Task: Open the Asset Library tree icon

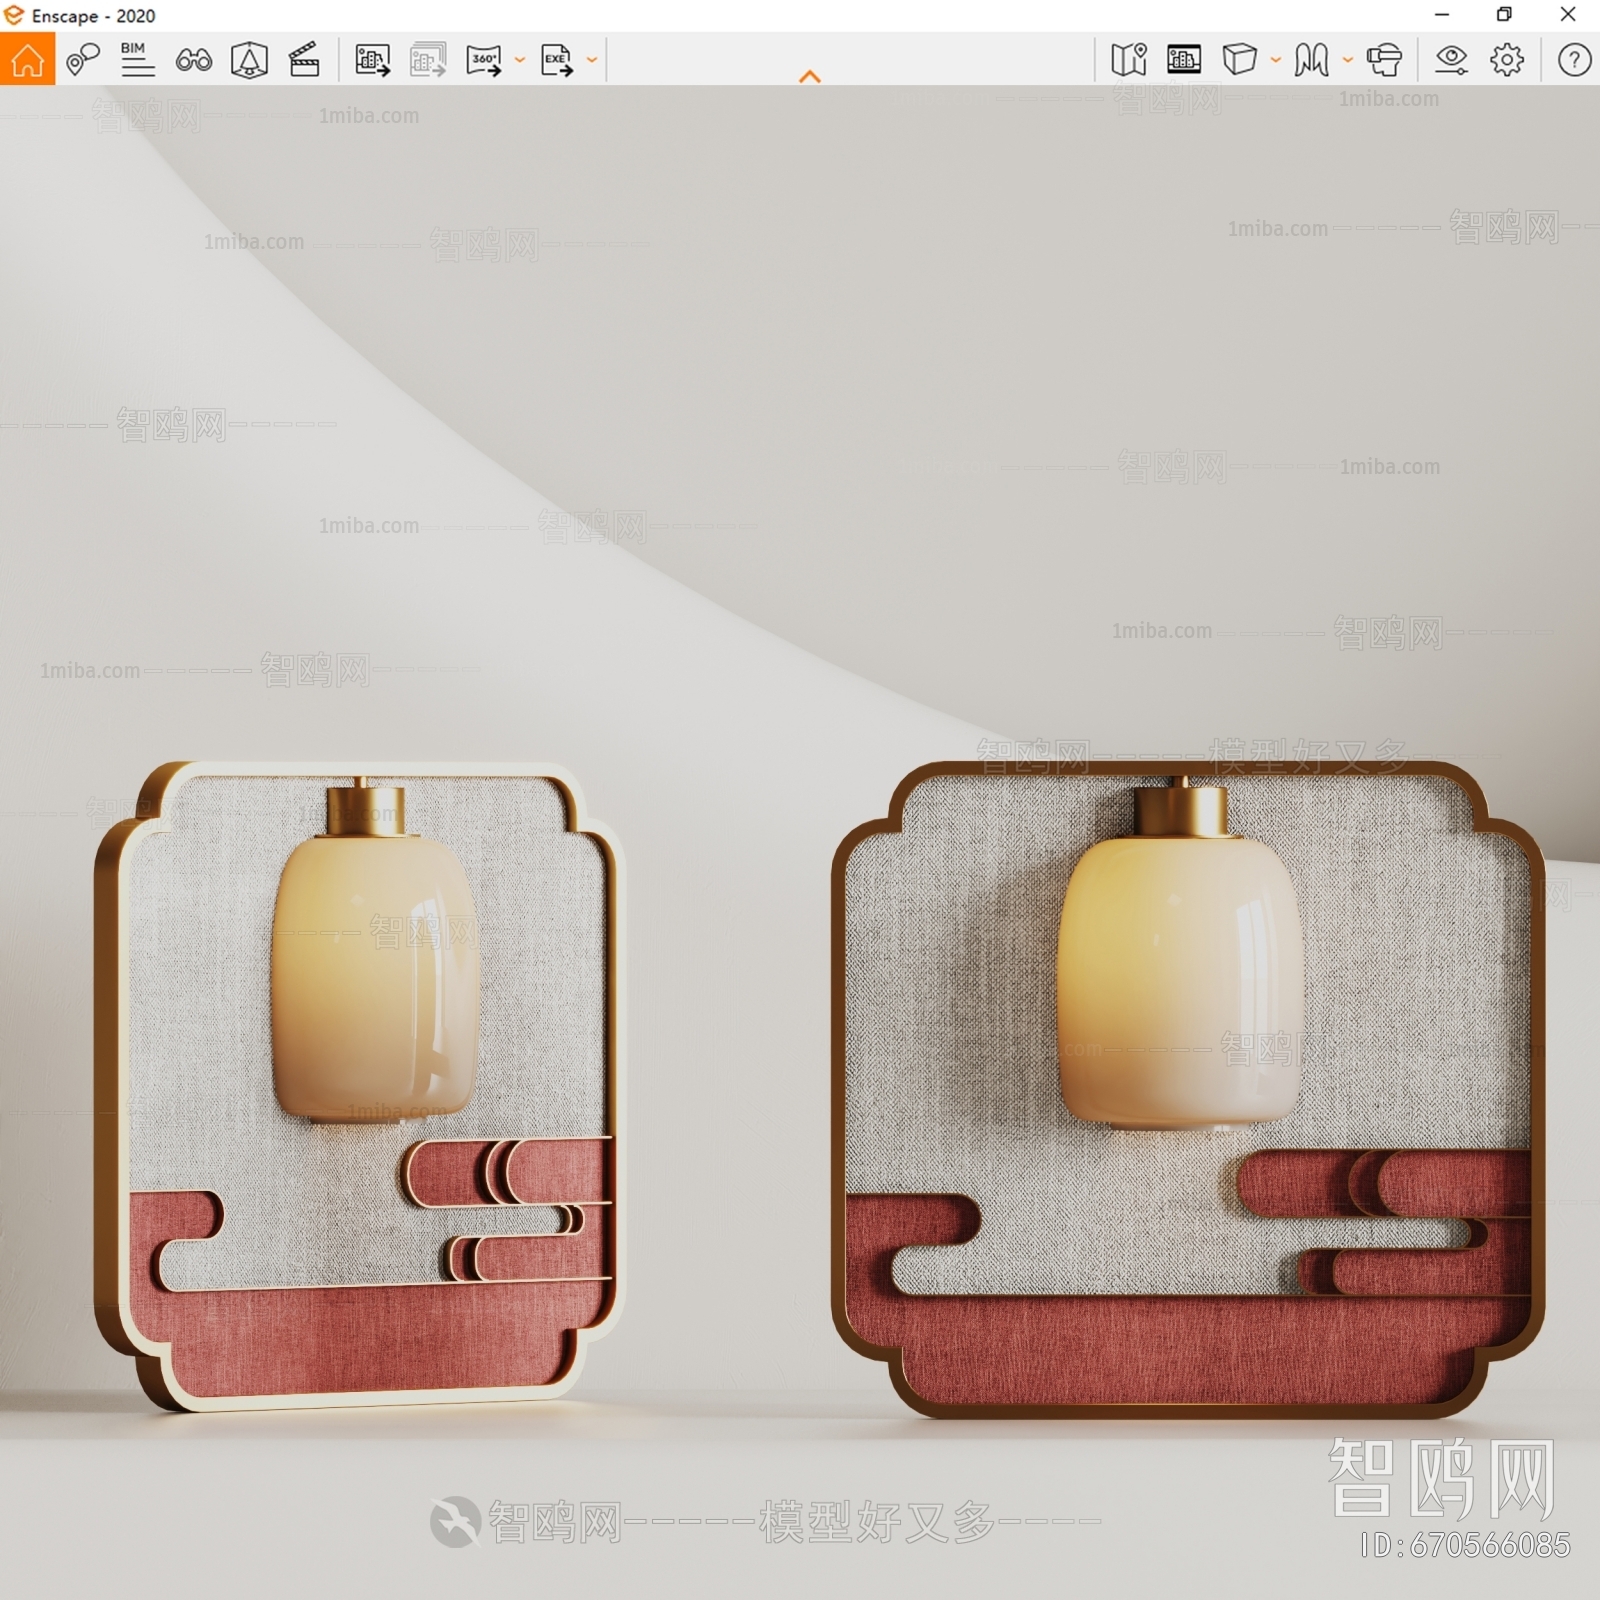Action: click(x=249, y=60)
